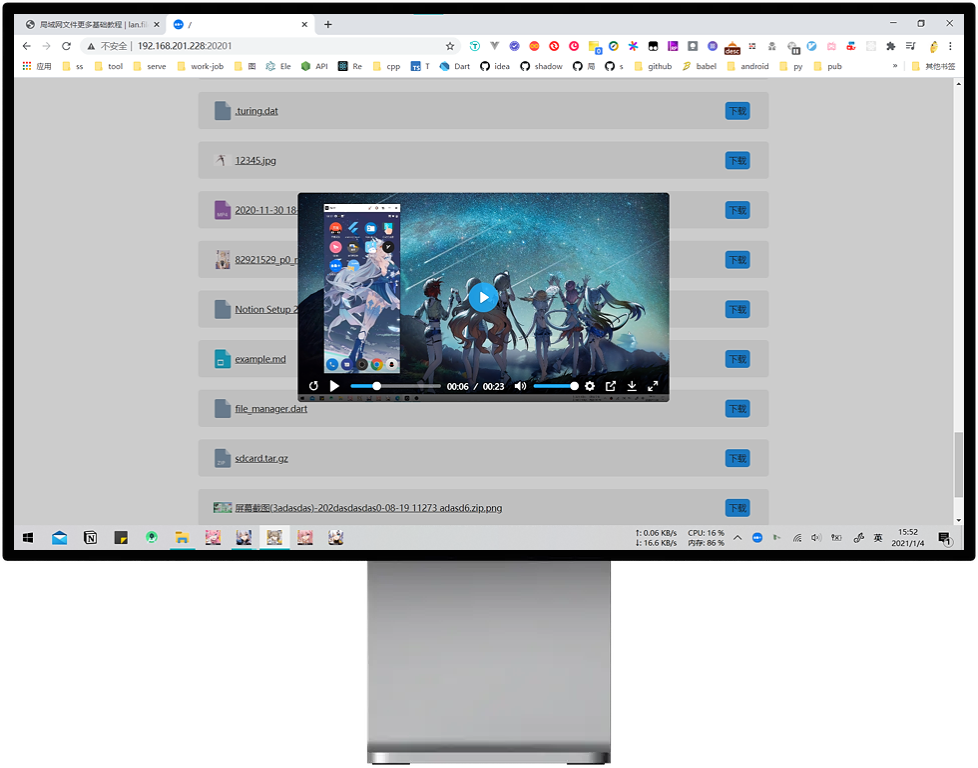Screen dimensions: 978x768
Task: Download the example.md file
Action: click(737, 359)
